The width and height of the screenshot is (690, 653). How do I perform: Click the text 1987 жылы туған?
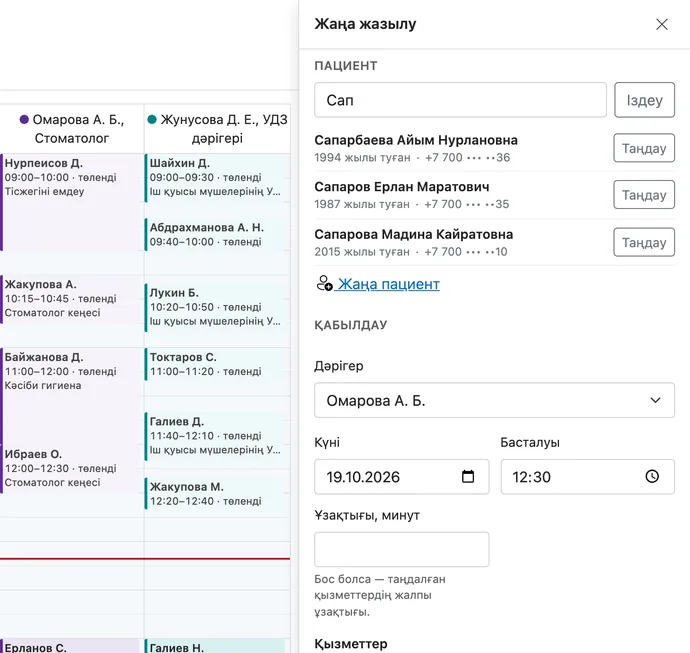point(362,204)
